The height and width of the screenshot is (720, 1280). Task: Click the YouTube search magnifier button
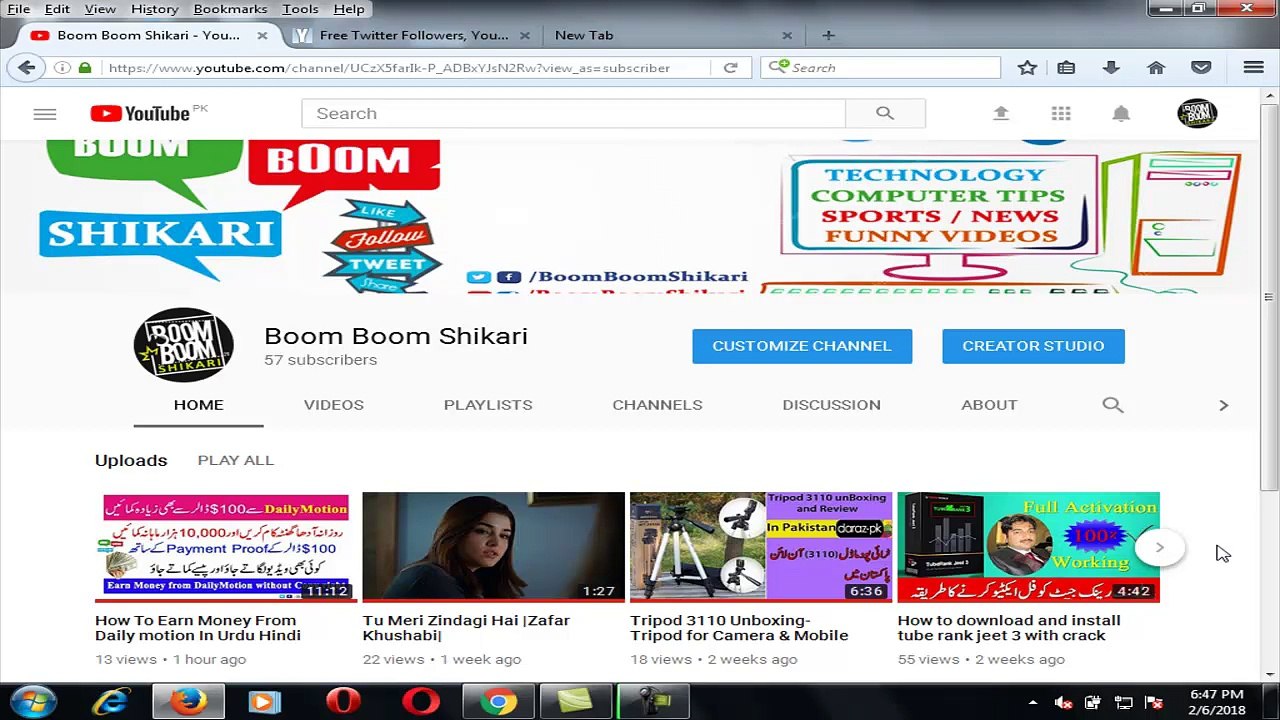coord(885,113)
